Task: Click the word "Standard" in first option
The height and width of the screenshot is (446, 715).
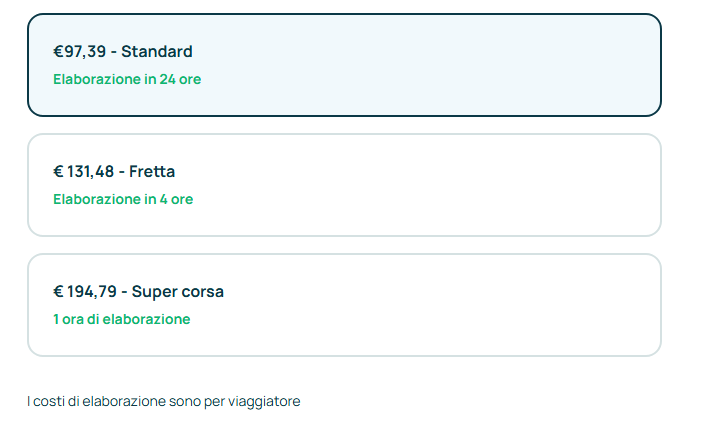Action: click(157, 51)
